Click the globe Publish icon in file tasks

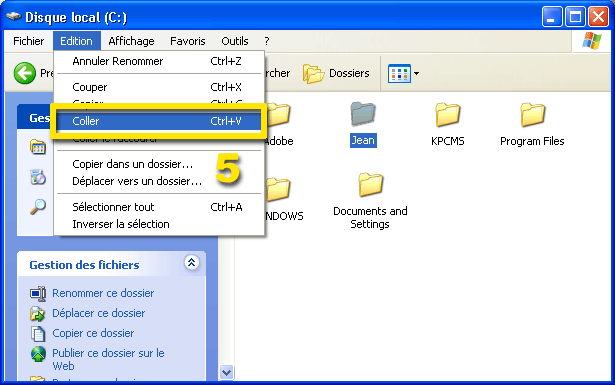38,354
